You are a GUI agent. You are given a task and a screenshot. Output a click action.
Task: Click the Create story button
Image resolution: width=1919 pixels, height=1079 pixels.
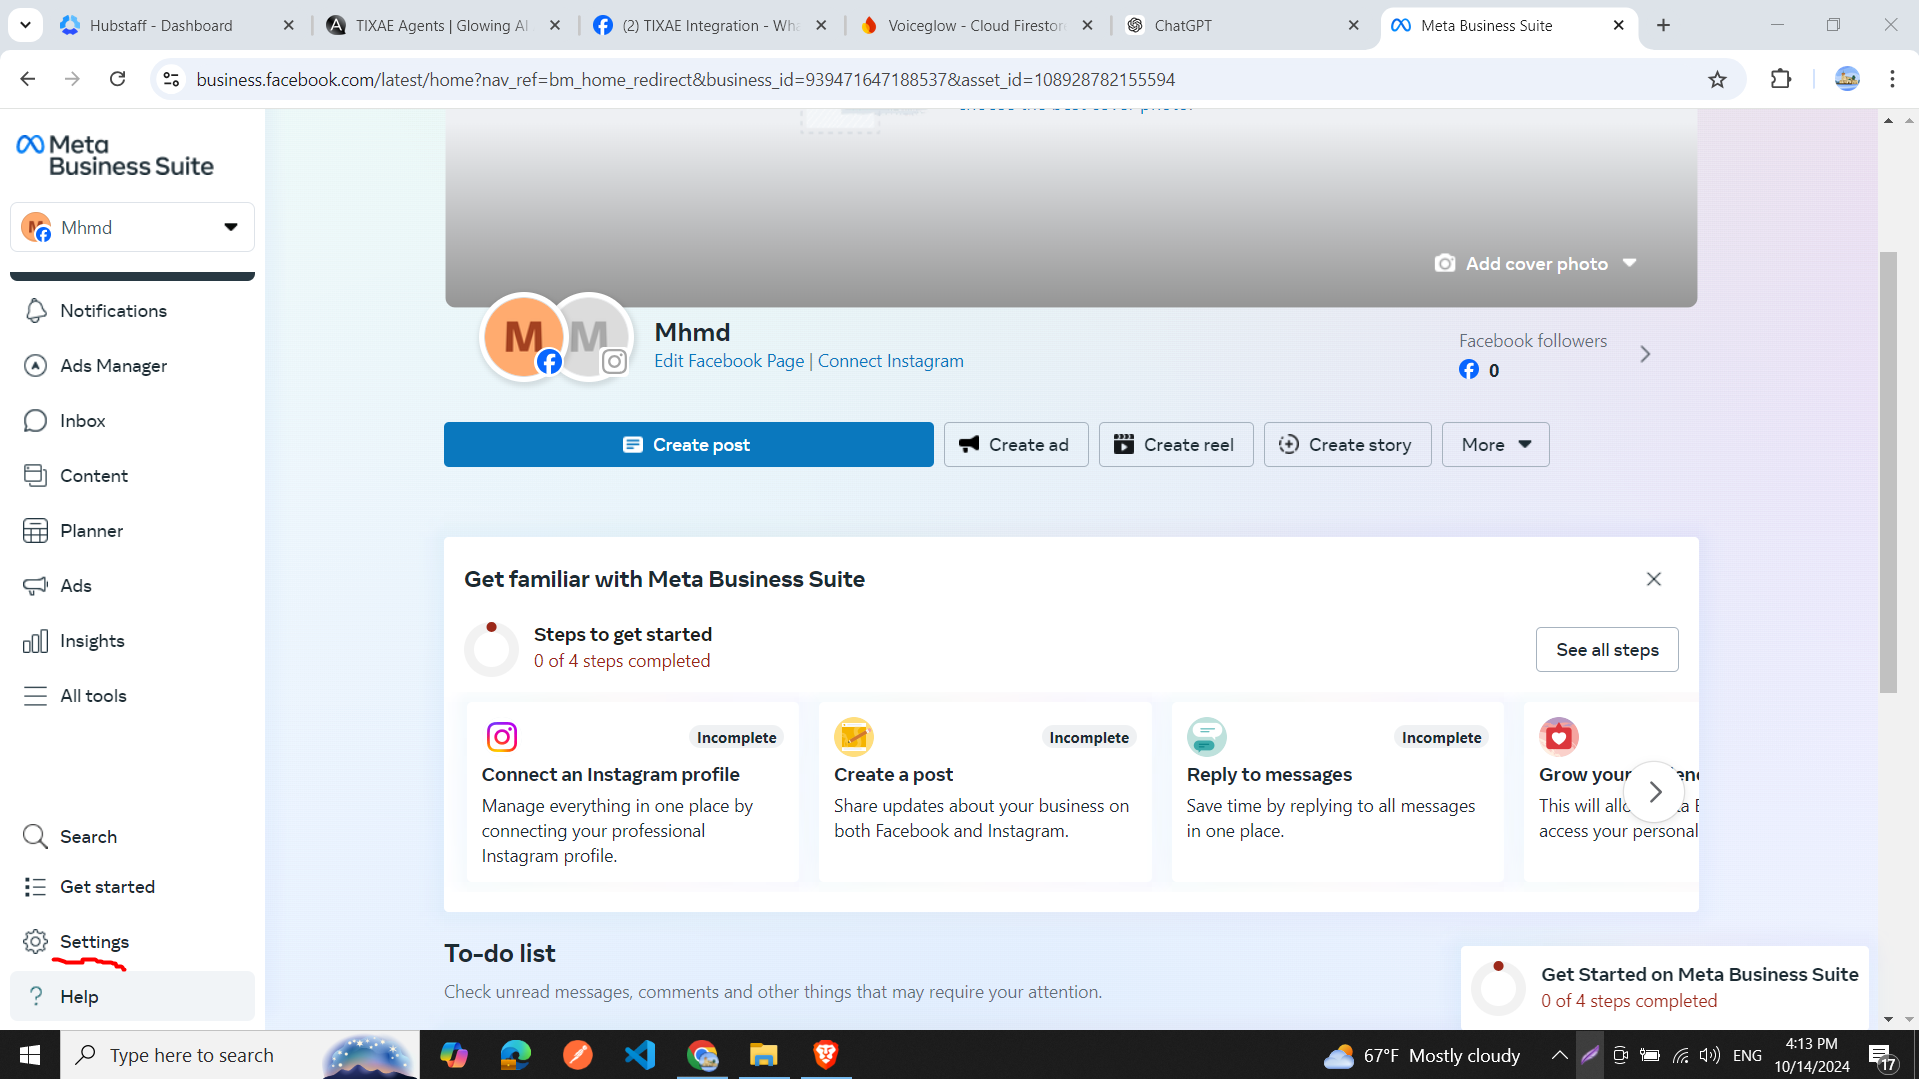[1348, 445]
